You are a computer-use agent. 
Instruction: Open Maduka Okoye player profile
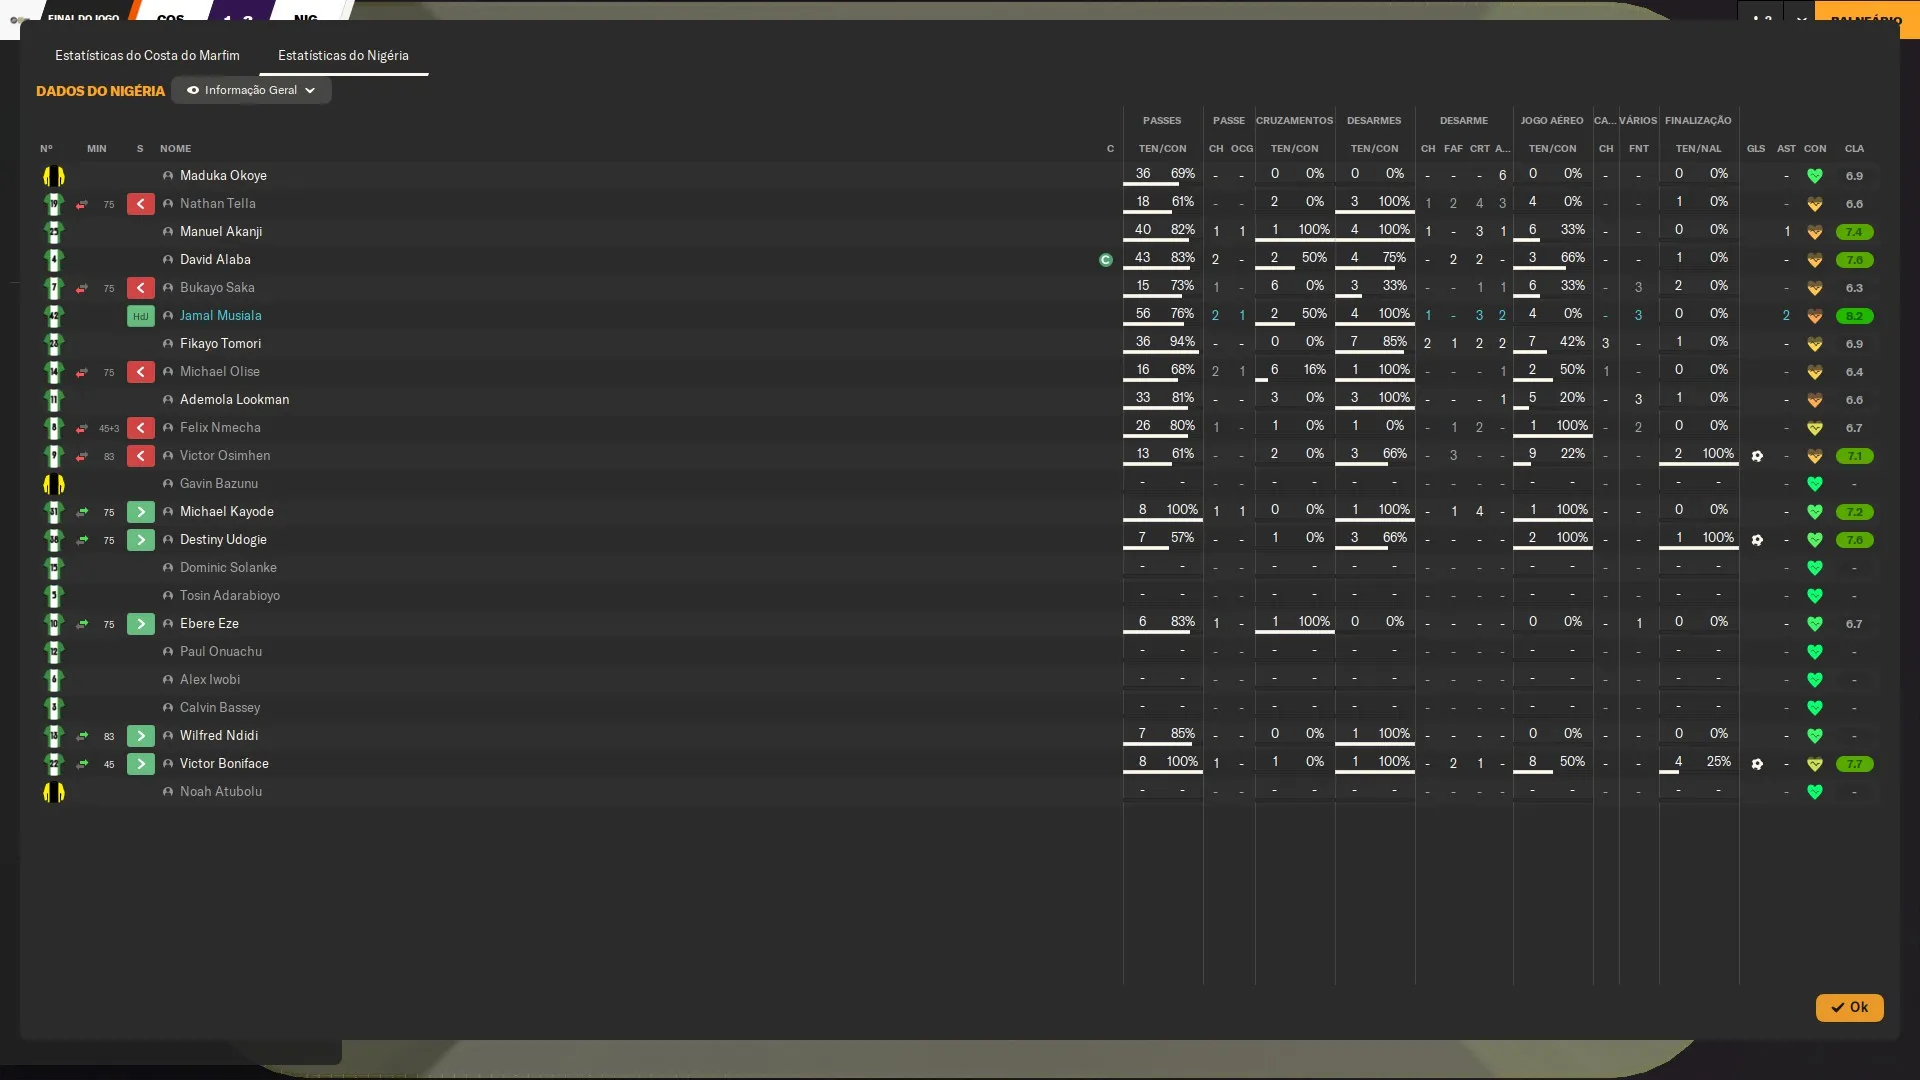[x=223, y=175]
